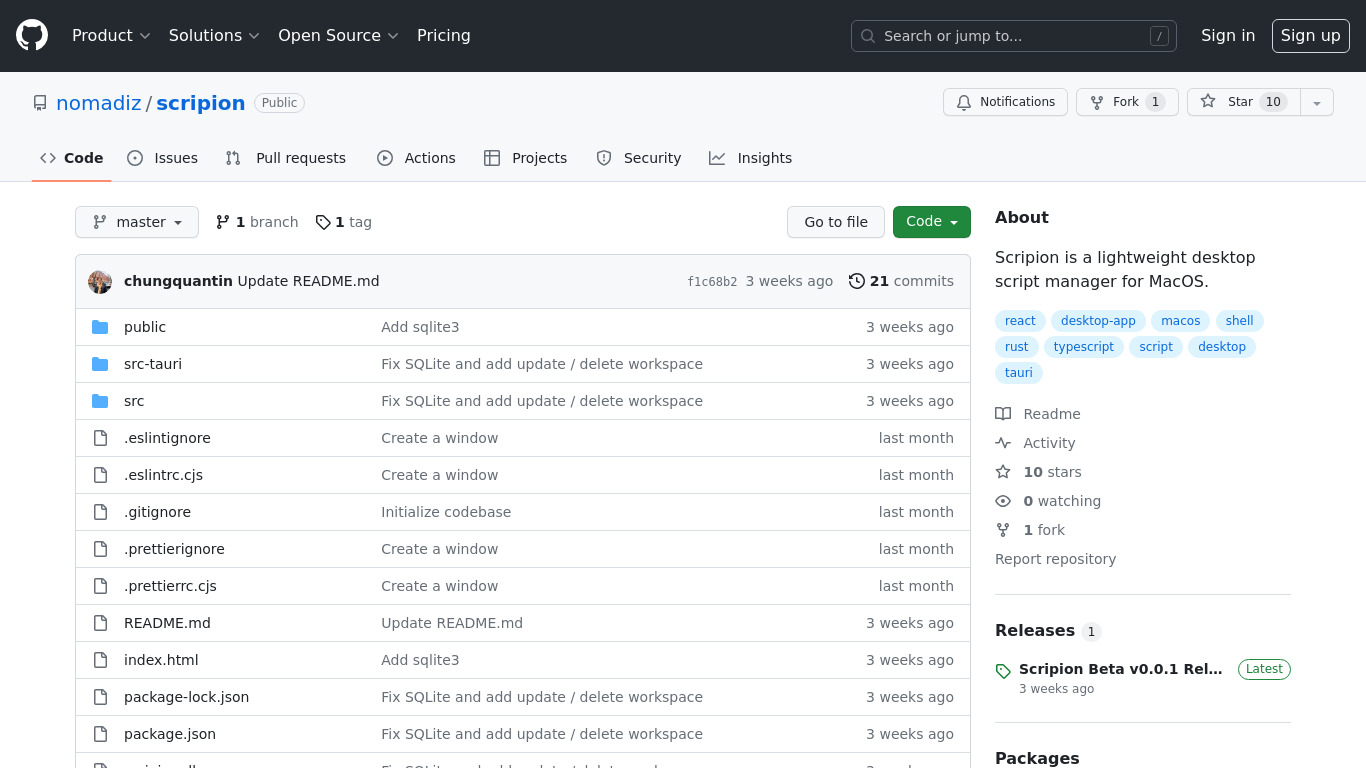Image resolution: width=1366 pixels, height=768 pixels.
Task: Select the react topic tag
Action: click(x=1020, y=321)
